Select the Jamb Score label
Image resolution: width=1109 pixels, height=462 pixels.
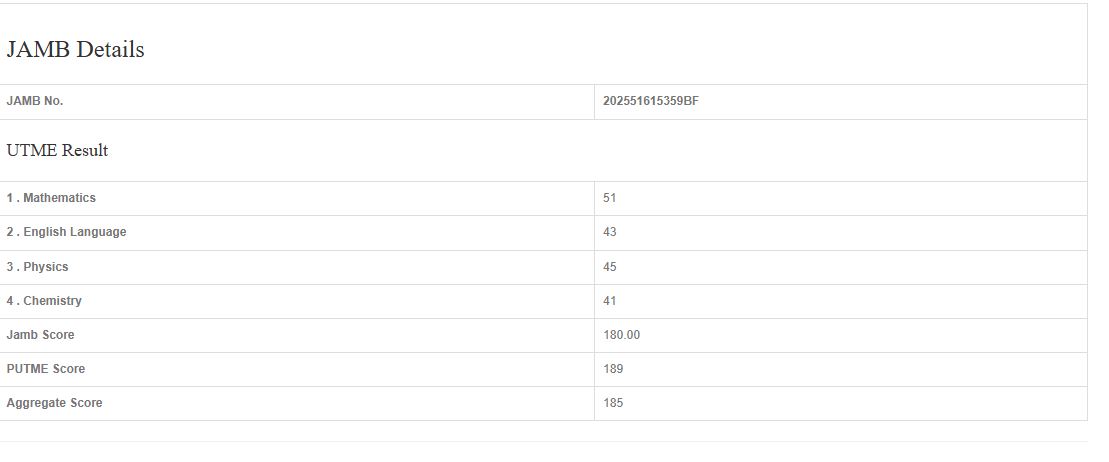coord(40,335)
